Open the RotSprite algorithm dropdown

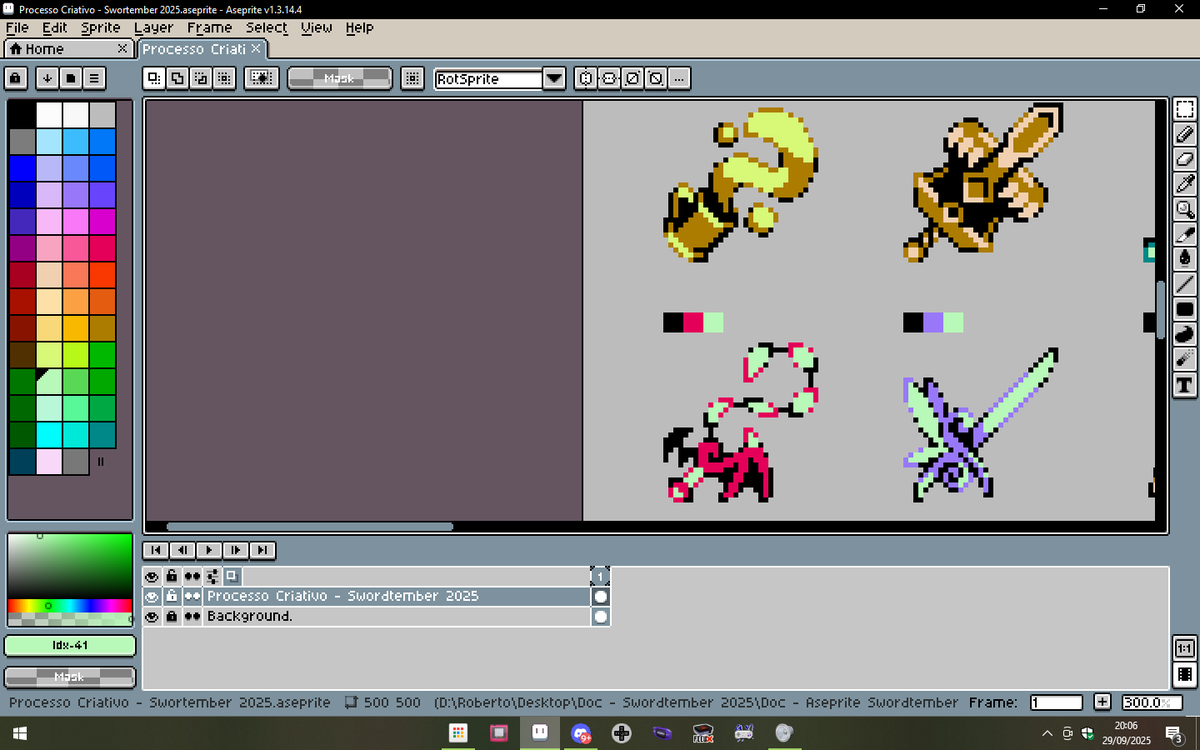pos(554,78)
